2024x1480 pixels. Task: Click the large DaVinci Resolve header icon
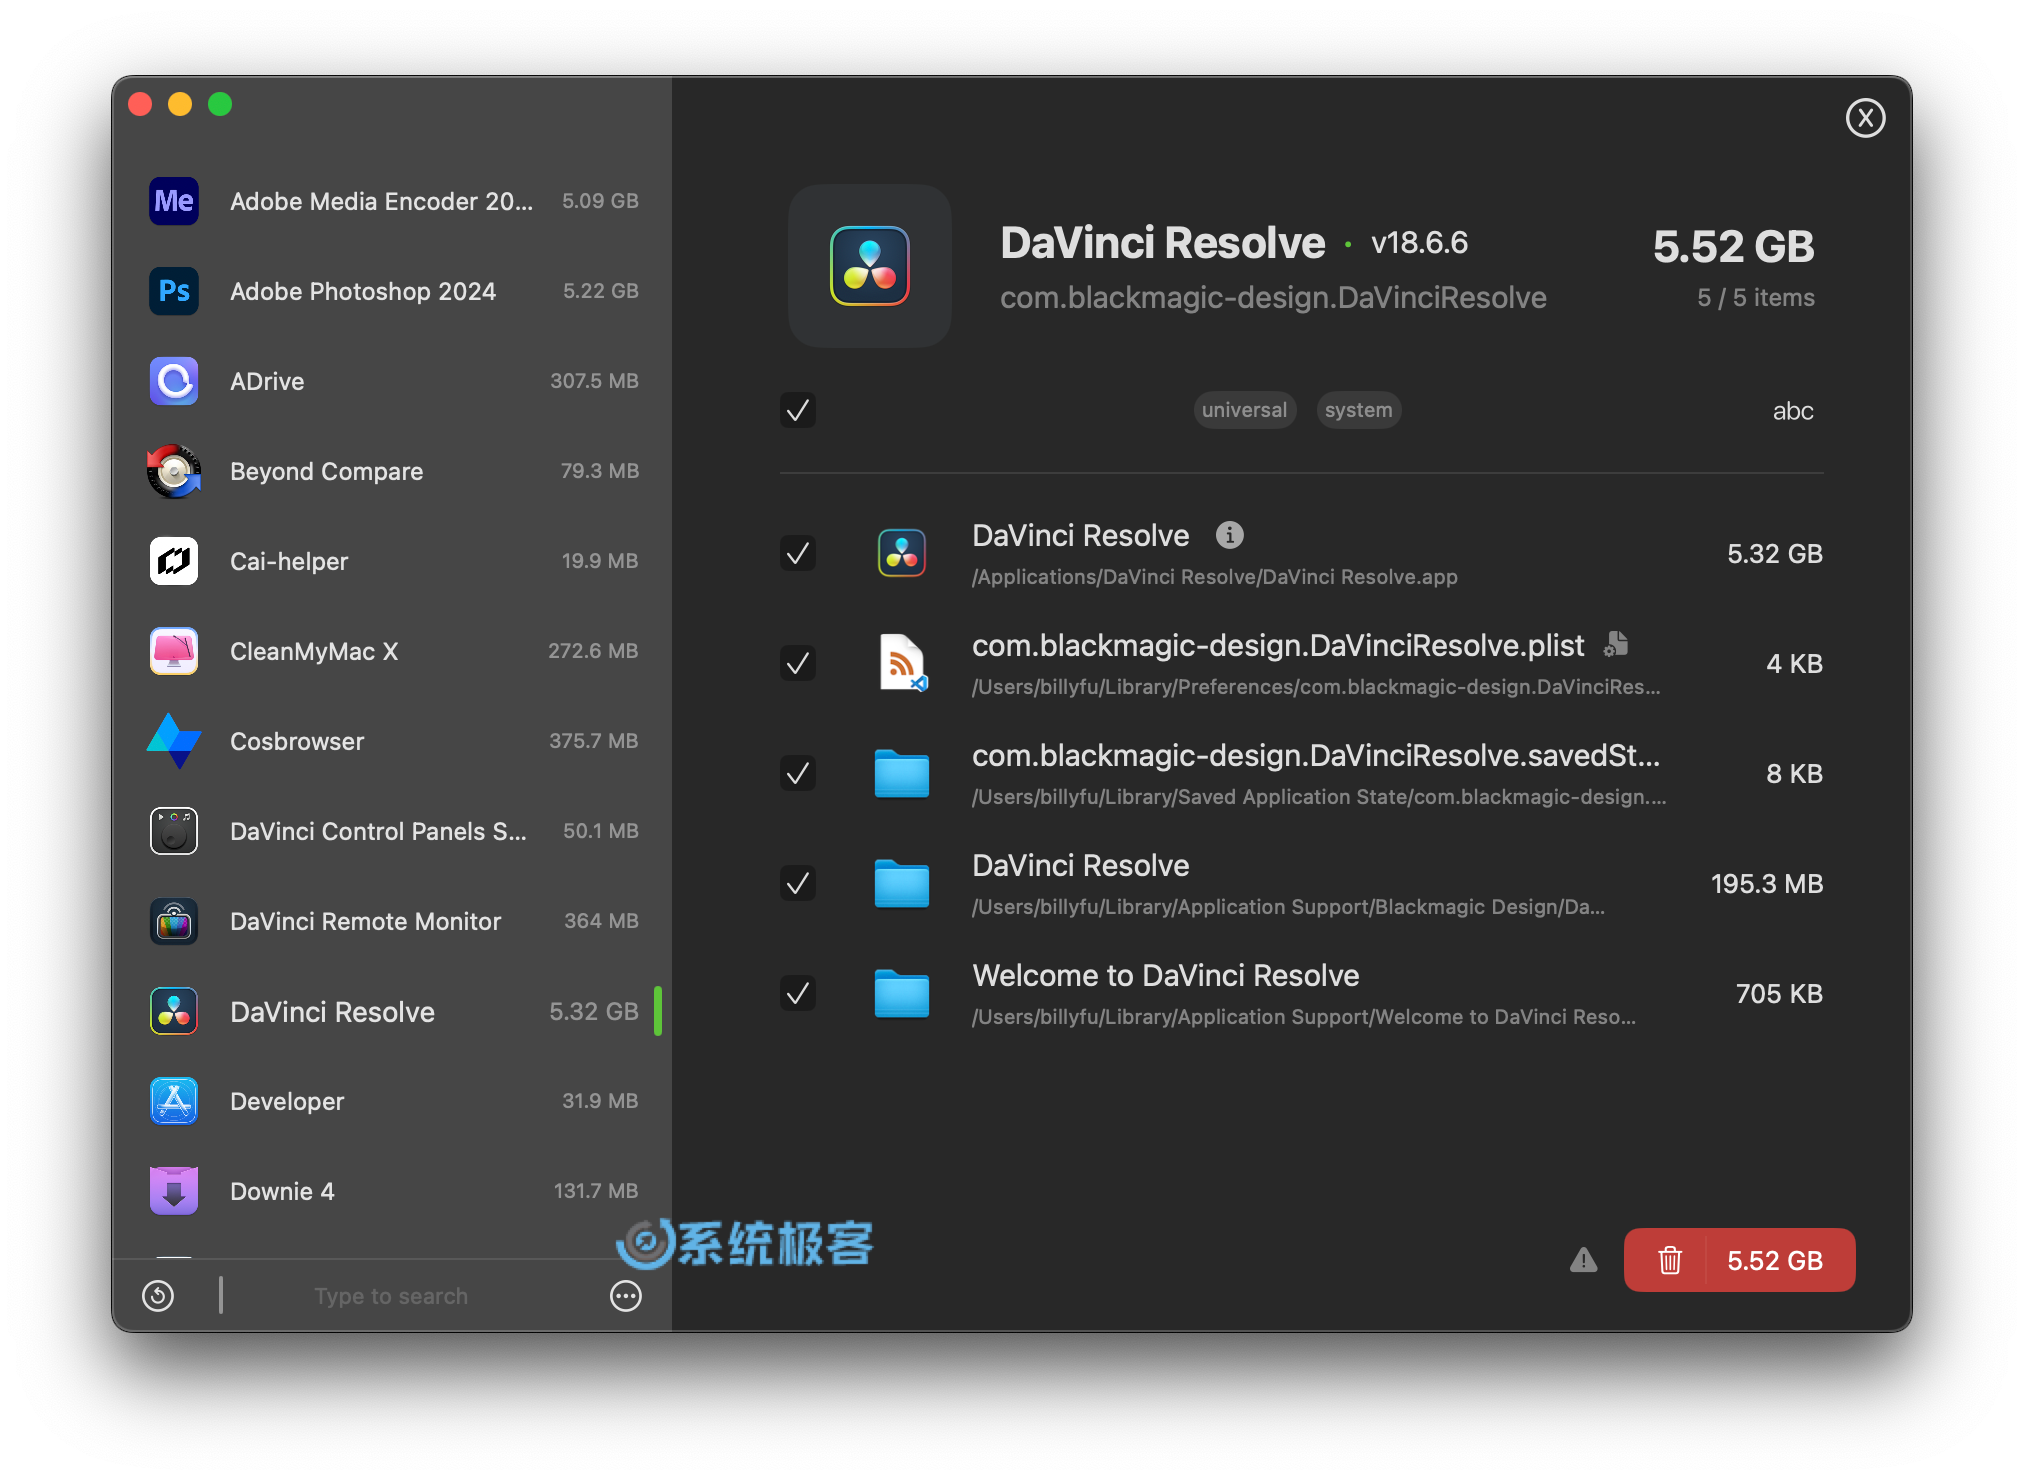[870, 266]
